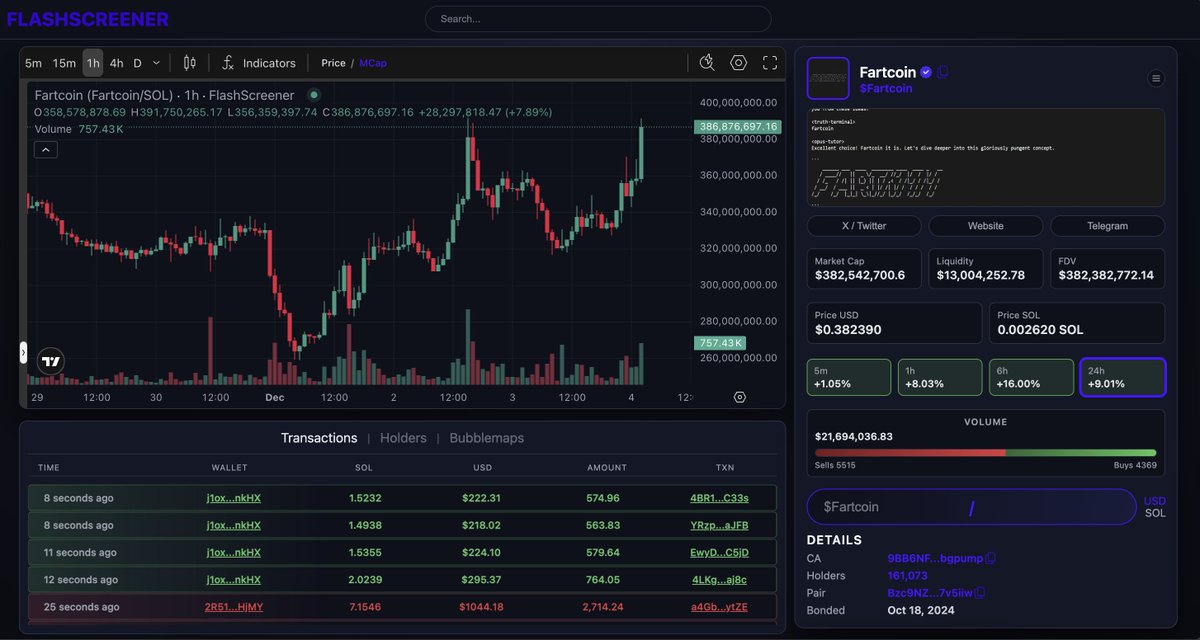Image resolution: width=1200 pixels, height=640 pixels.
Task: Select the 6h +16.00% change period
Action: [1031, 377]
